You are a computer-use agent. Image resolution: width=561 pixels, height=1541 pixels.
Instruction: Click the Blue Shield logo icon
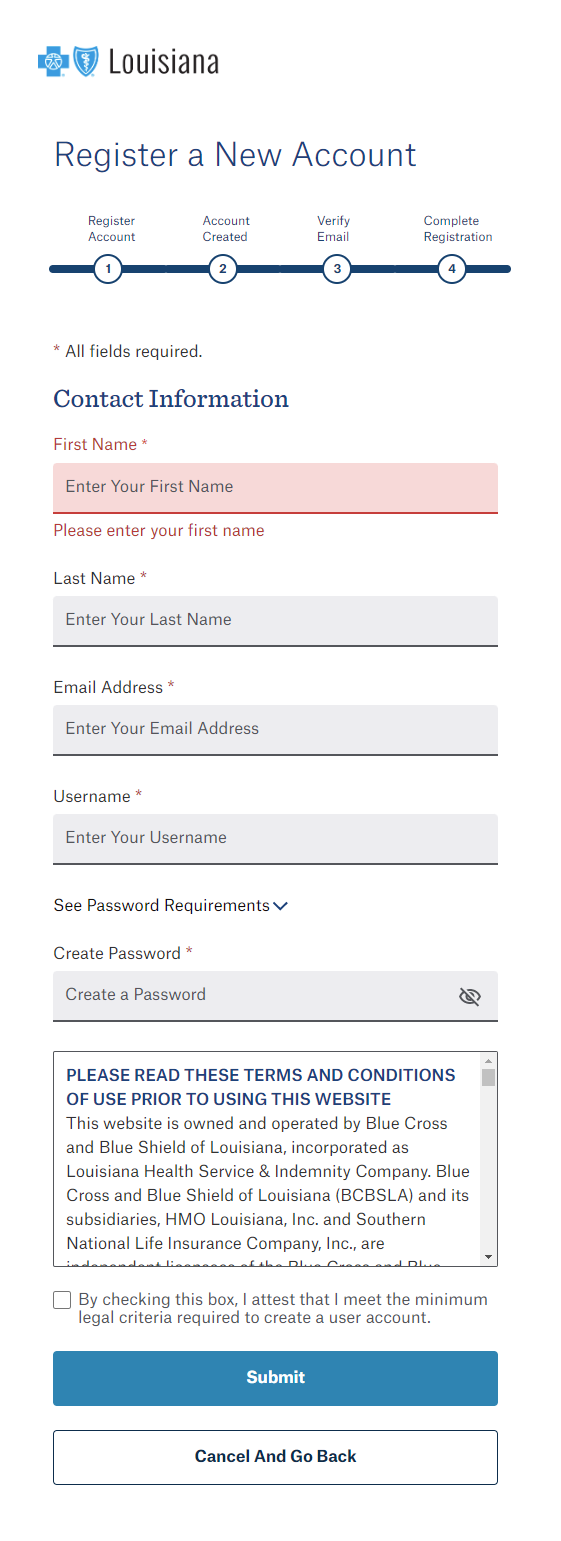coord(86,62)
